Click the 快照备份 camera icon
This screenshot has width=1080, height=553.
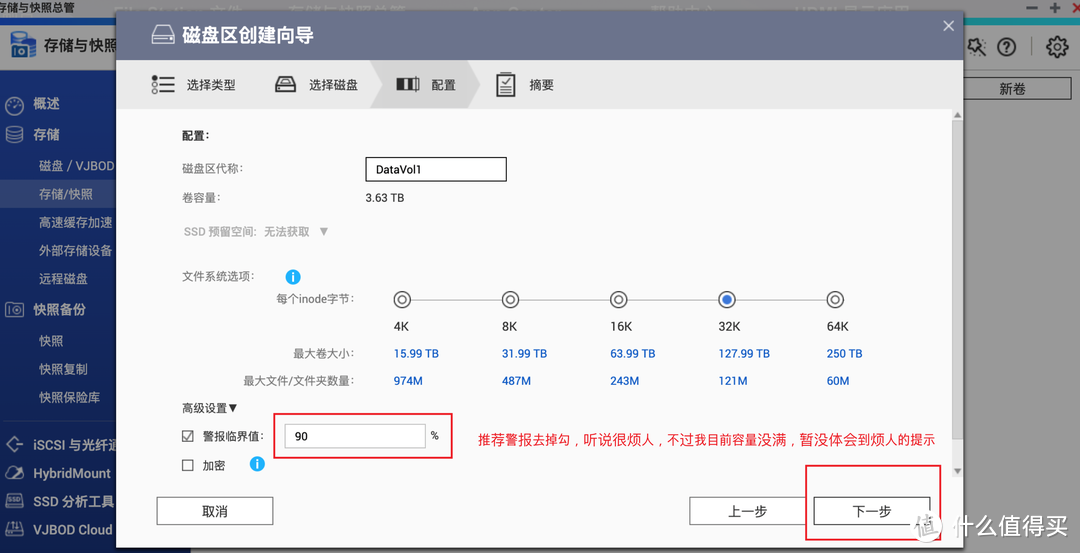(15, 310)
